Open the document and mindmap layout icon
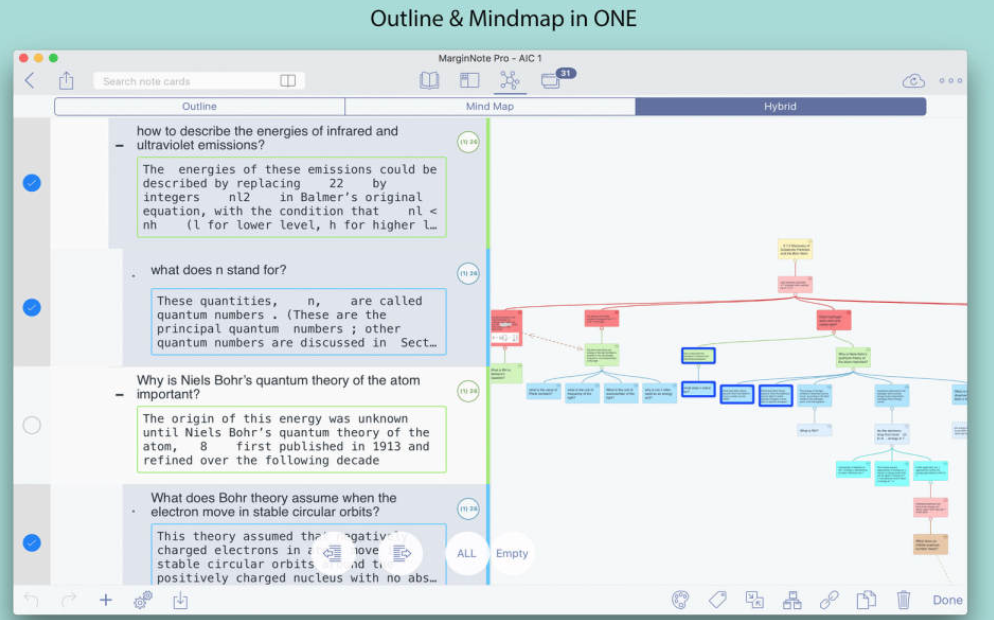The height and width of the screenshot is (620, 994). point(469,81)
